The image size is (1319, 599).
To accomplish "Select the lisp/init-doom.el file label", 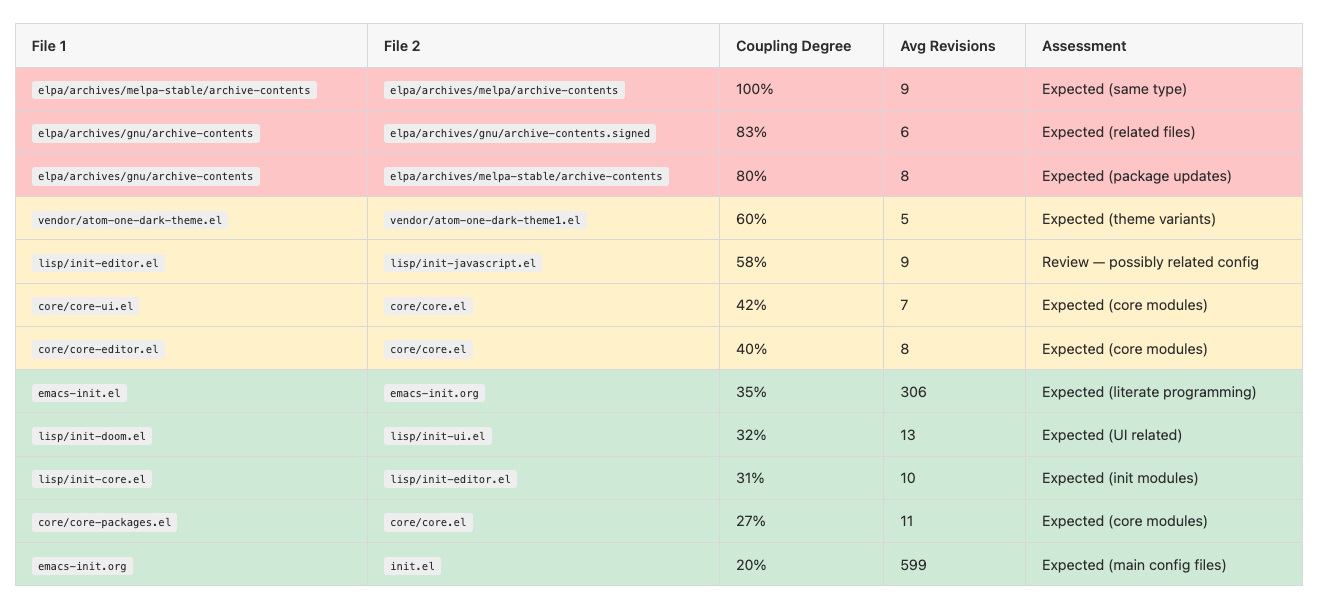I will coord(92,436).
